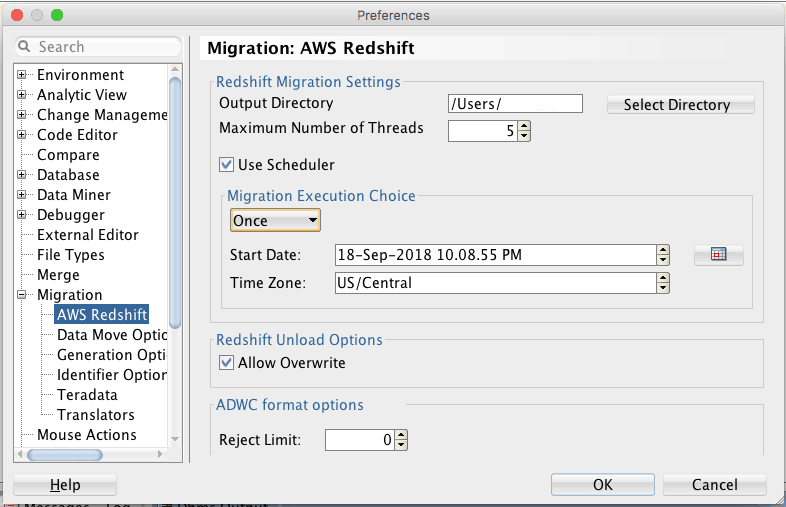The width and height of the screenshot is (786, 507).
Task: Confirm preferences with OK button
Action: [x=603, y=484]
